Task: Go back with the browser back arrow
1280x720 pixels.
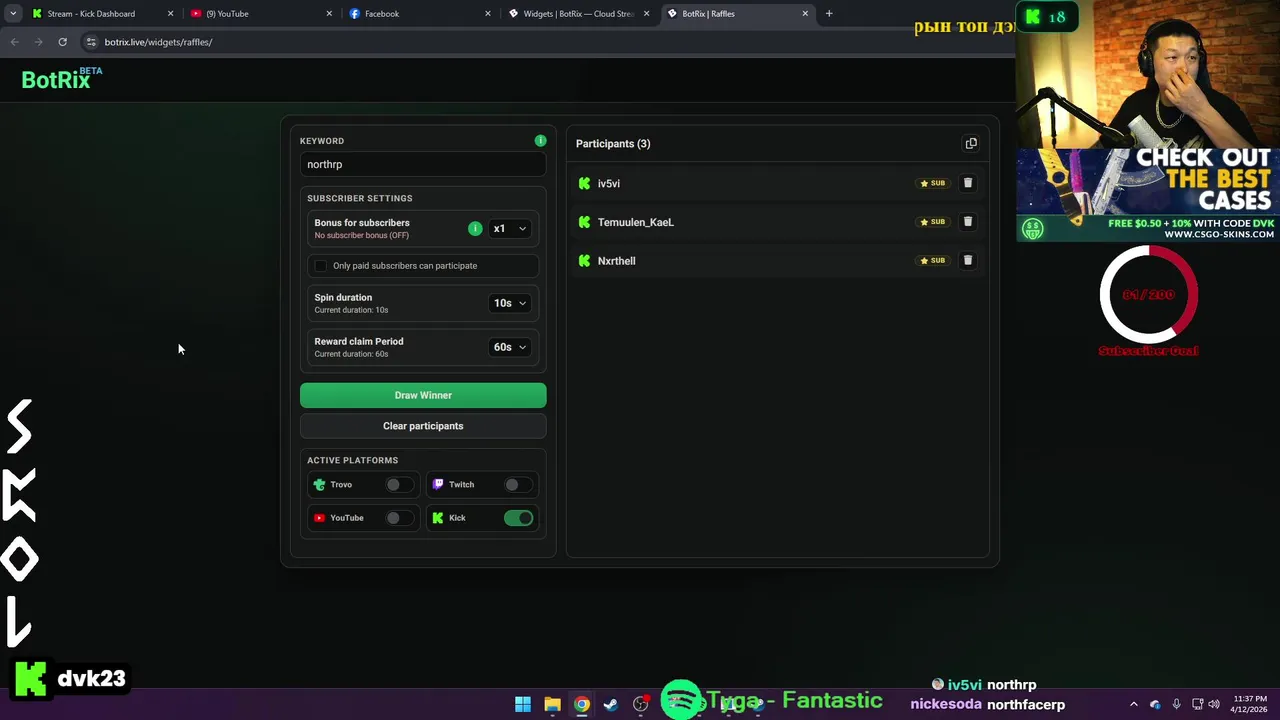Action: tap(14, 42)
